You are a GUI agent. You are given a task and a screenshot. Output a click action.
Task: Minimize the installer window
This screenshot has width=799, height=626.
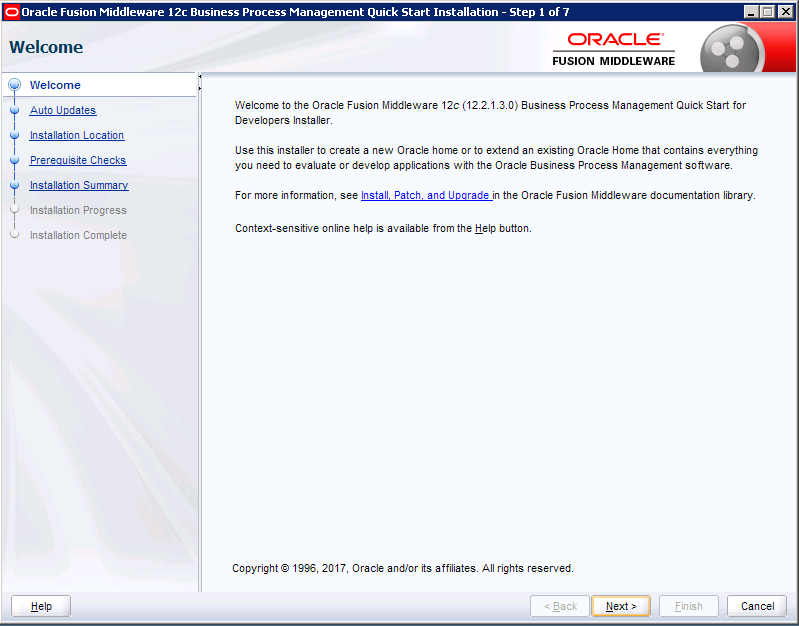tap(750, 12)
